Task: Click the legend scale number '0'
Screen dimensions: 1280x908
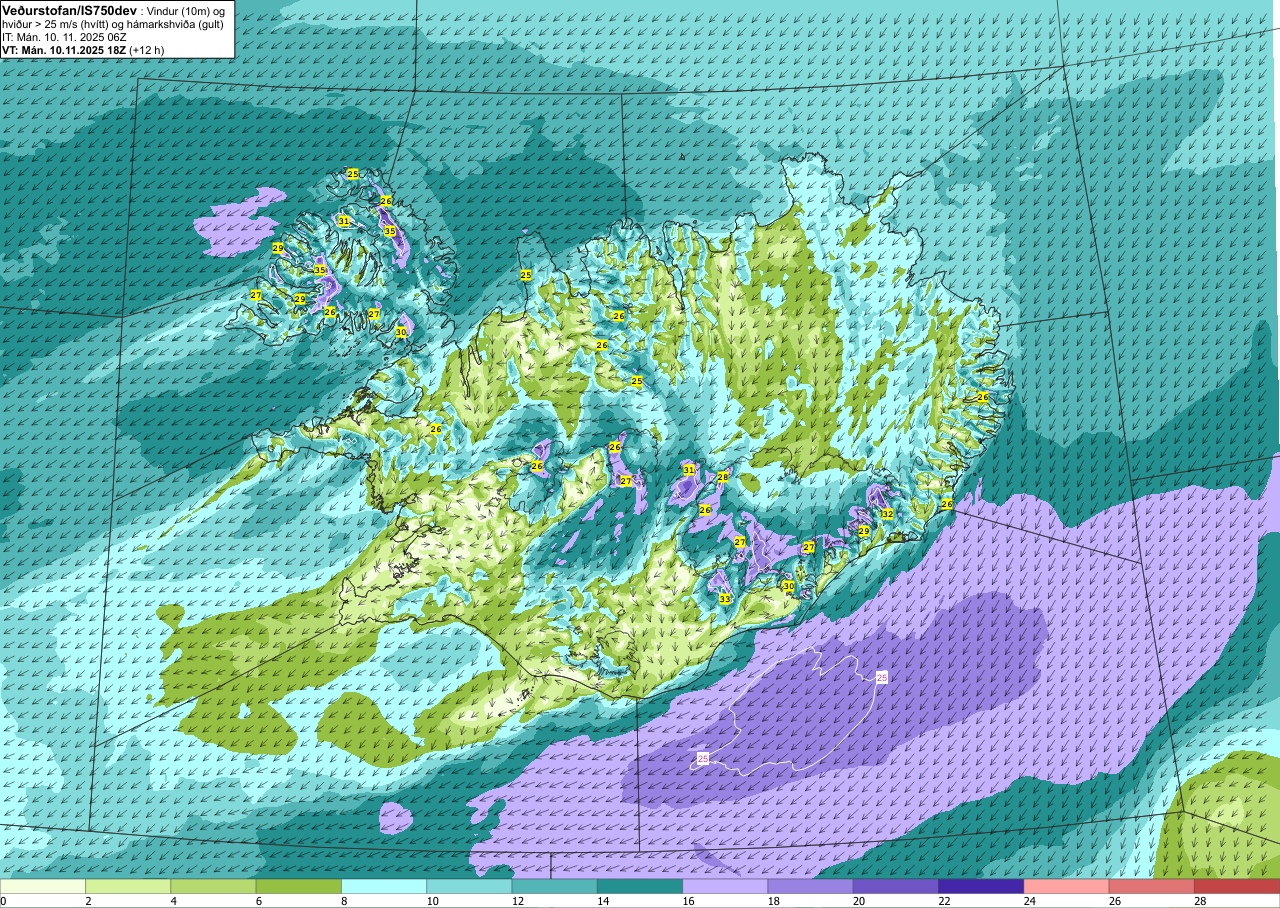Action: pos(3,901)
